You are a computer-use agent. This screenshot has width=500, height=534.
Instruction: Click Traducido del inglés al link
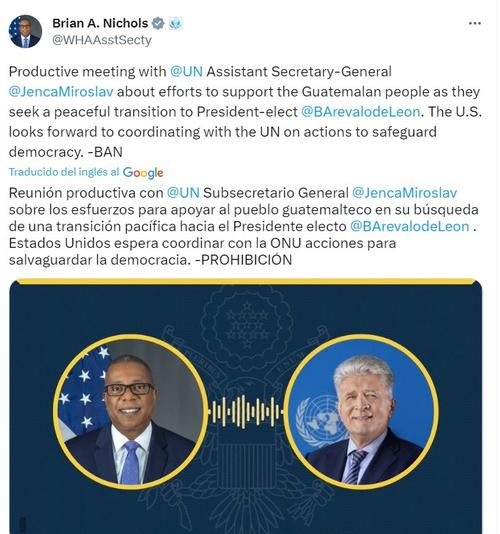[64, 172]
